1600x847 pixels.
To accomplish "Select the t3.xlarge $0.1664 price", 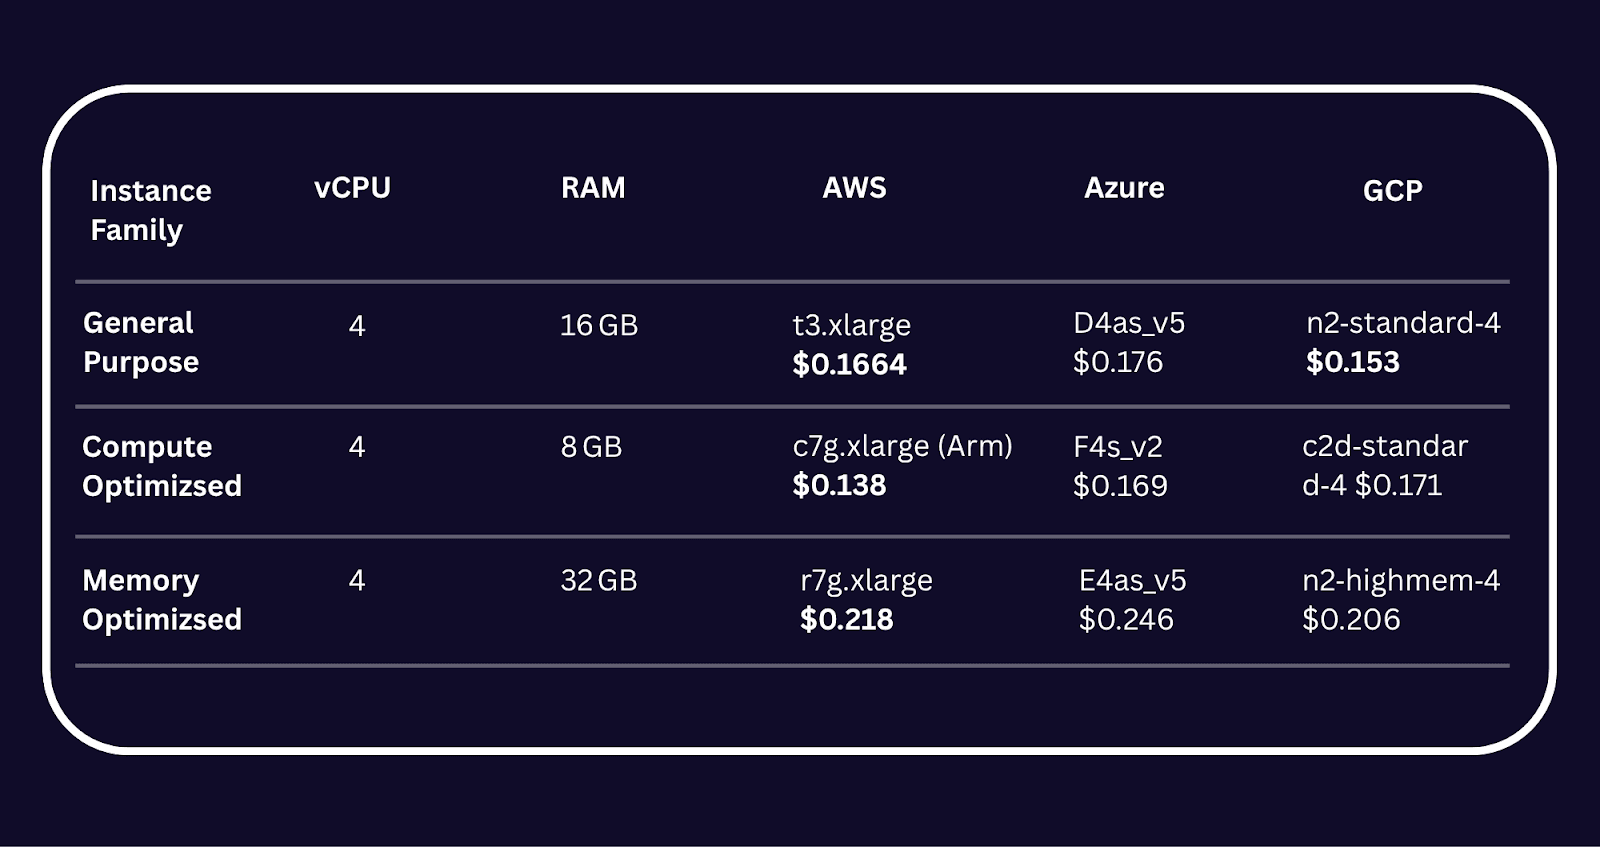I will click(x=849, y=364).
